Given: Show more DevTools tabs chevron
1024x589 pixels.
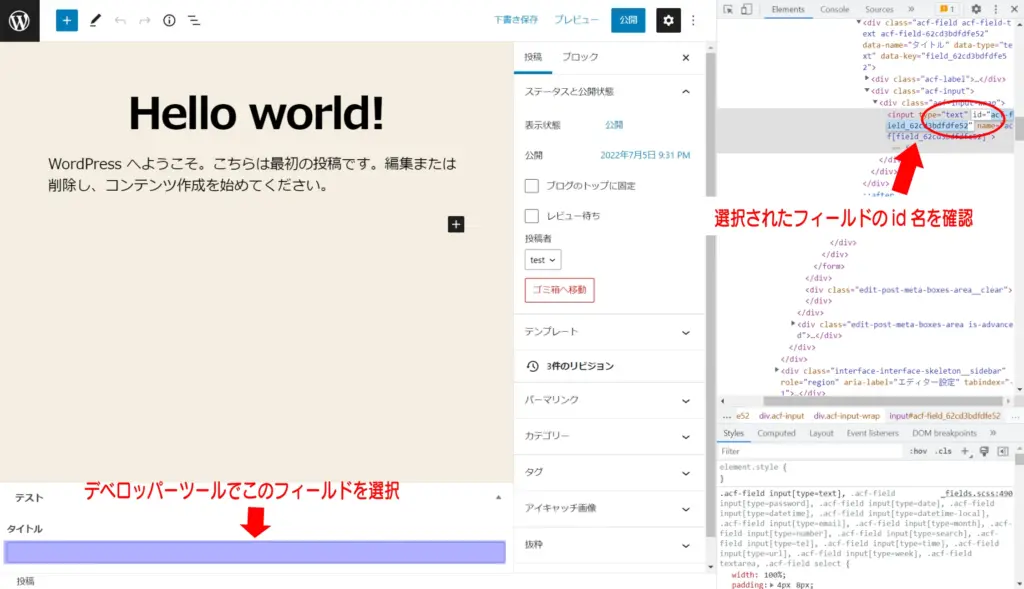Looking at the screenshot, I should tap(911, 9).
